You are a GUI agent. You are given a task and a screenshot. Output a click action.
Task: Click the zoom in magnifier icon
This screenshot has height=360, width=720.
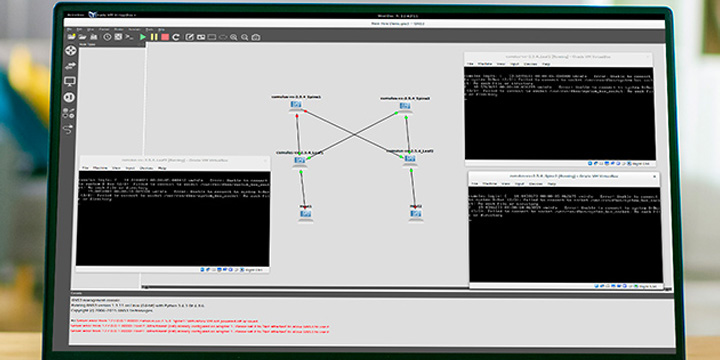pyautogui.click(x=234, y=37)
